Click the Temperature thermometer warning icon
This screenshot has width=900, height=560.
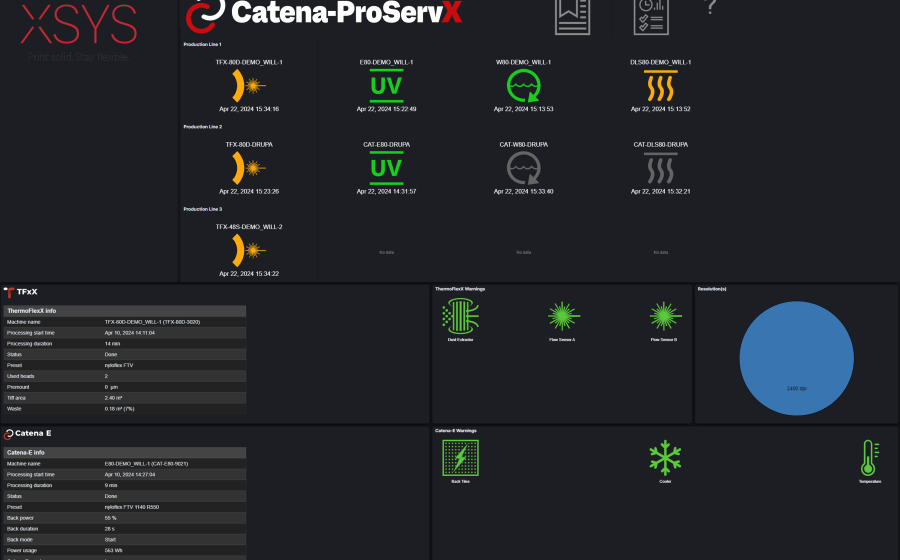[x=870, y=458]
